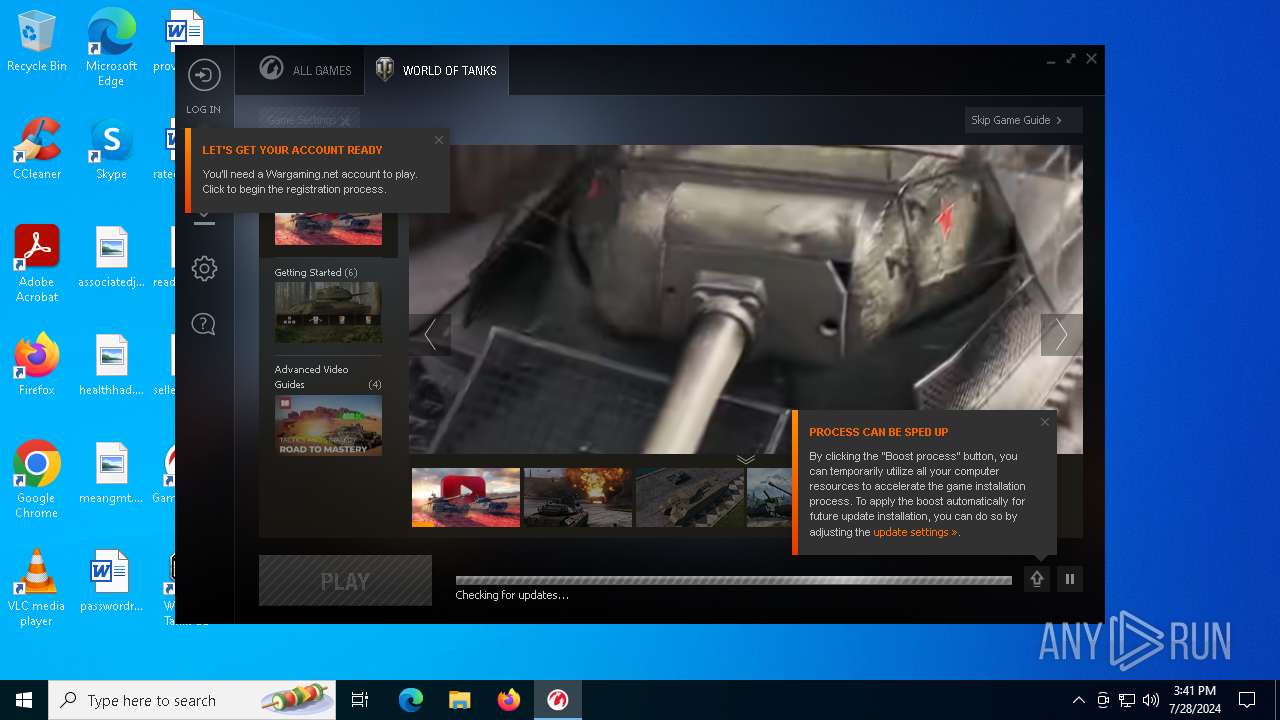Select the Adobe Acrobat desktop icon
The width and height of the screenshot is (1280, 720).
point(37,264)
